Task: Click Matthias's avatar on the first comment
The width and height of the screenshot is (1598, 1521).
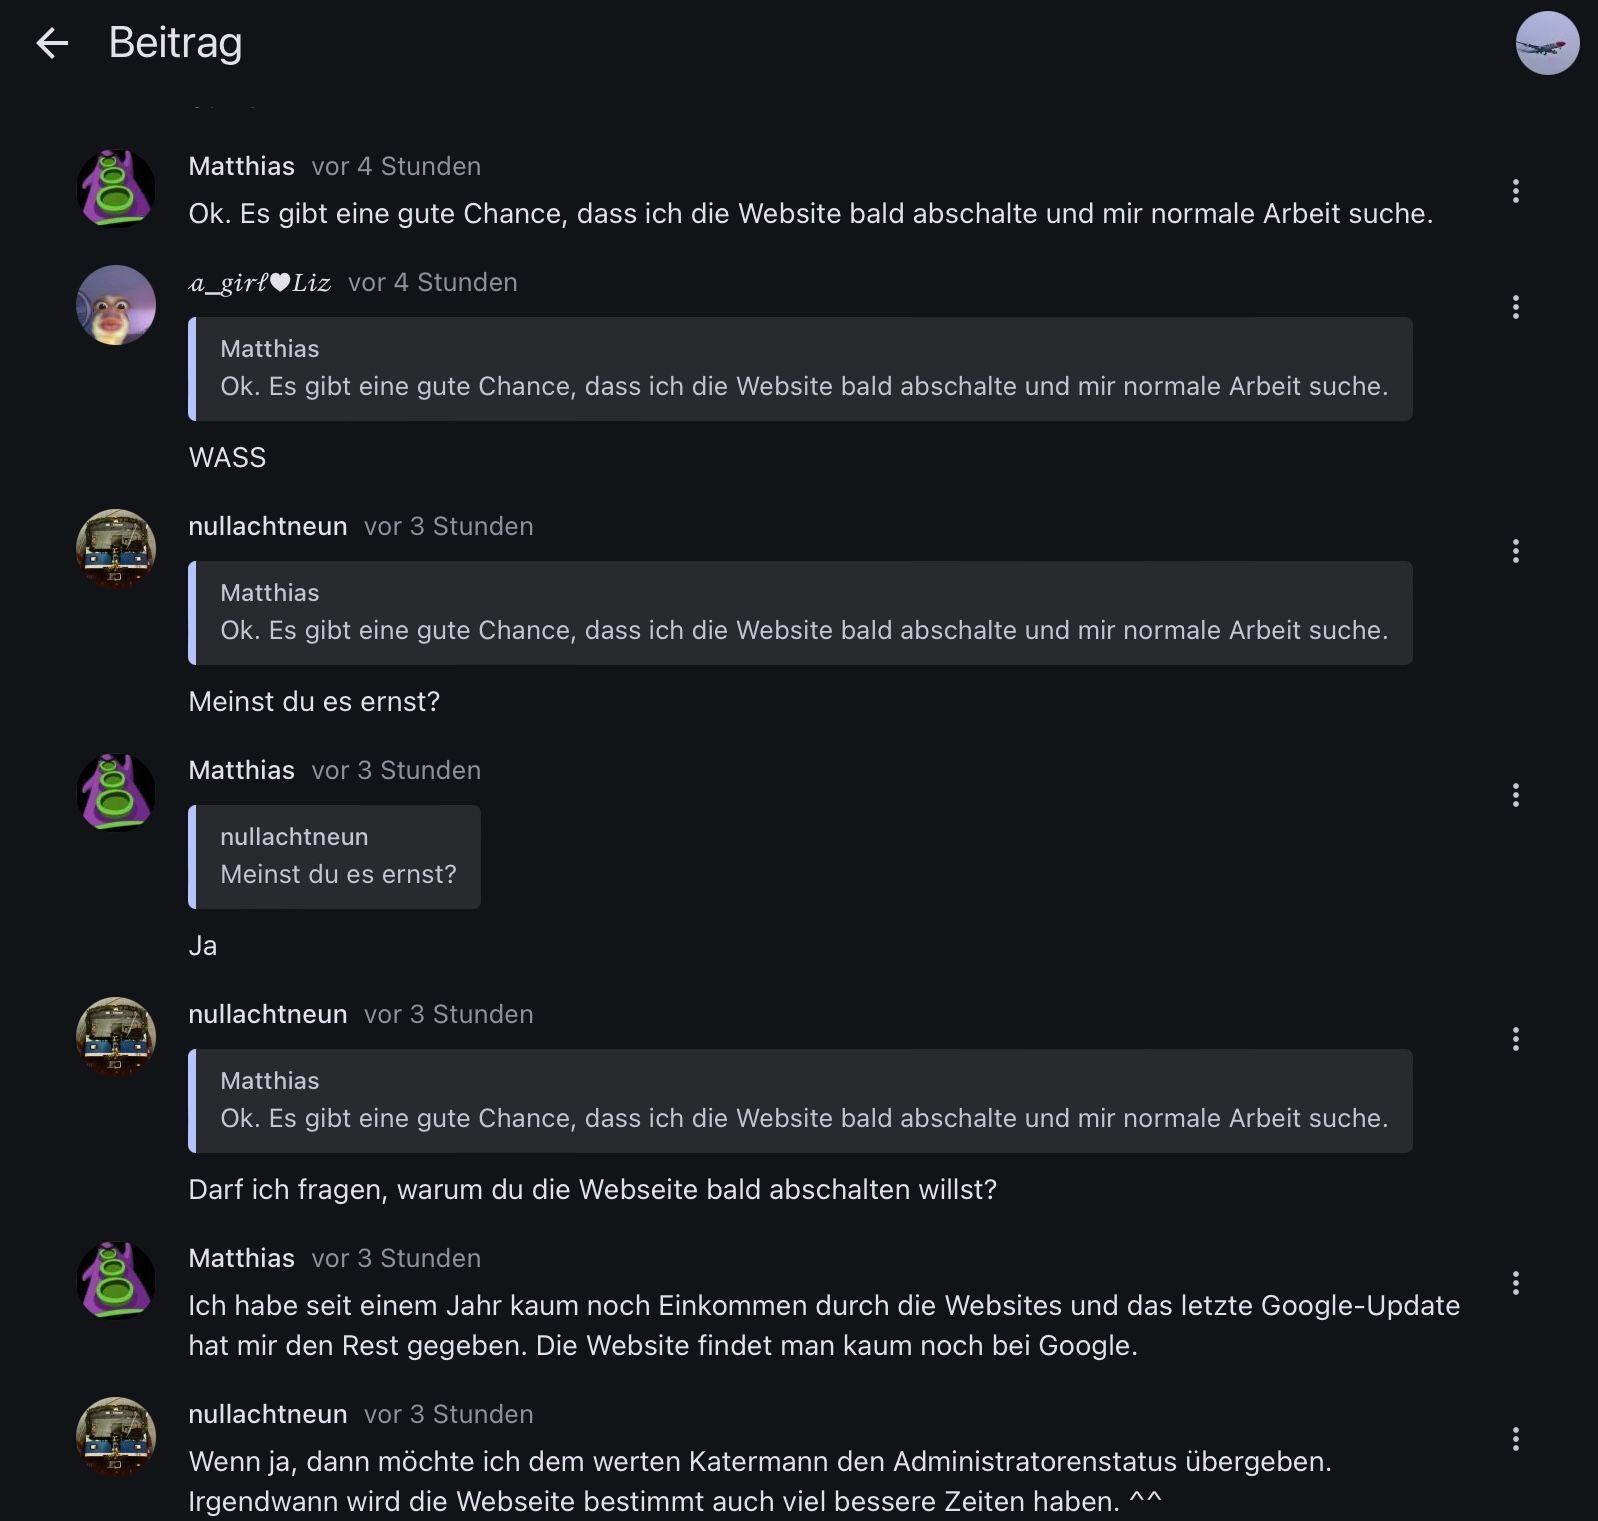Action: [116, 189]
